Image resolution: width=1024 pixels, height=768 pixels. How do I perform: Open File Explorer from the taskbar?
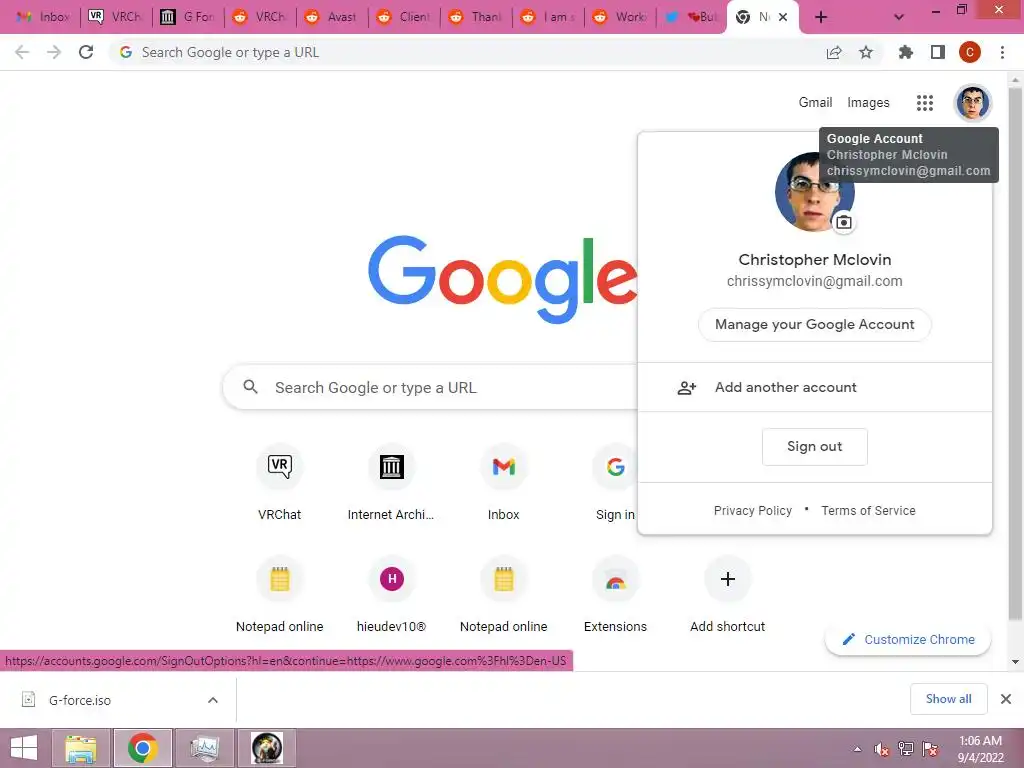81,748
